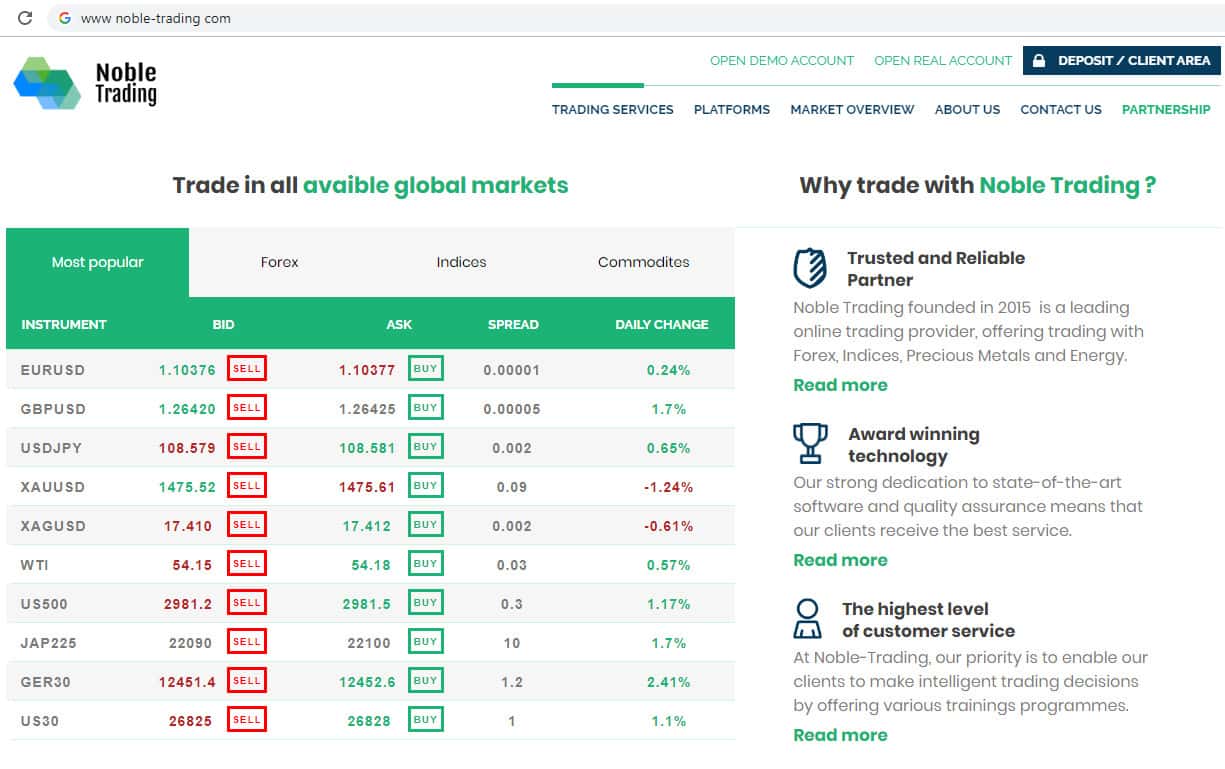
Task: Follow Read more under Award winning technology
Action: [x=840, y=560]
